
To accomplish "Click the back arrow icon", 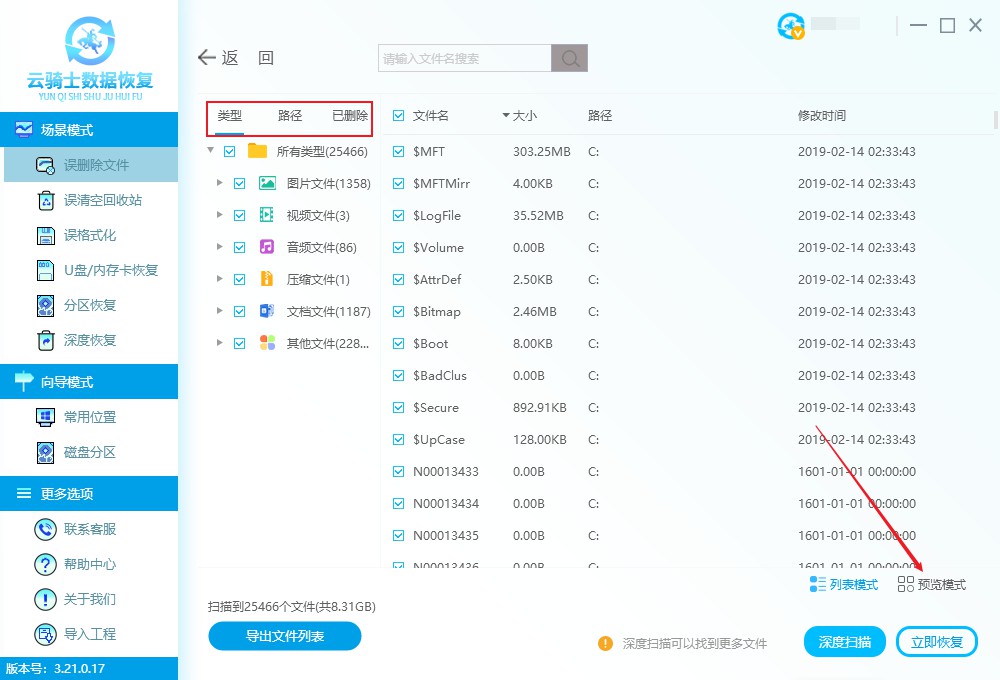I will [x=207, y=57].
